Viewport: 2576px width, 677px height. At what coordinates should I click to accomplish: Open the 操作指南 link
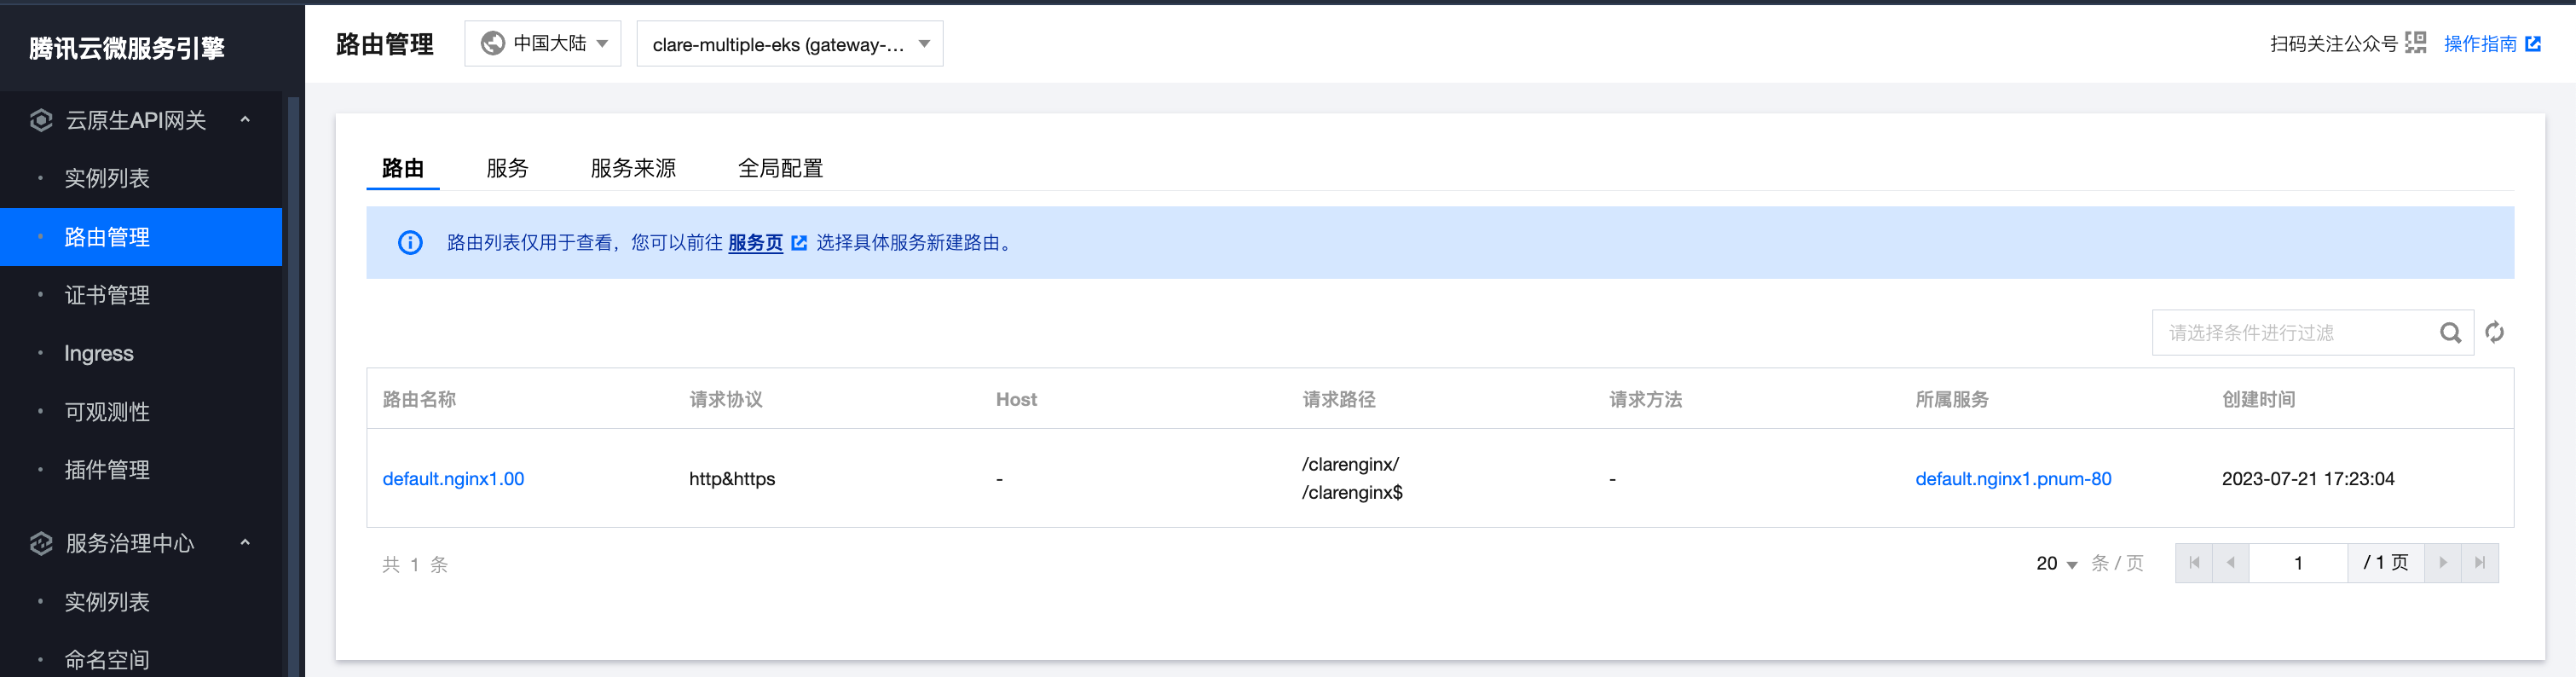tap(2480, 44)
